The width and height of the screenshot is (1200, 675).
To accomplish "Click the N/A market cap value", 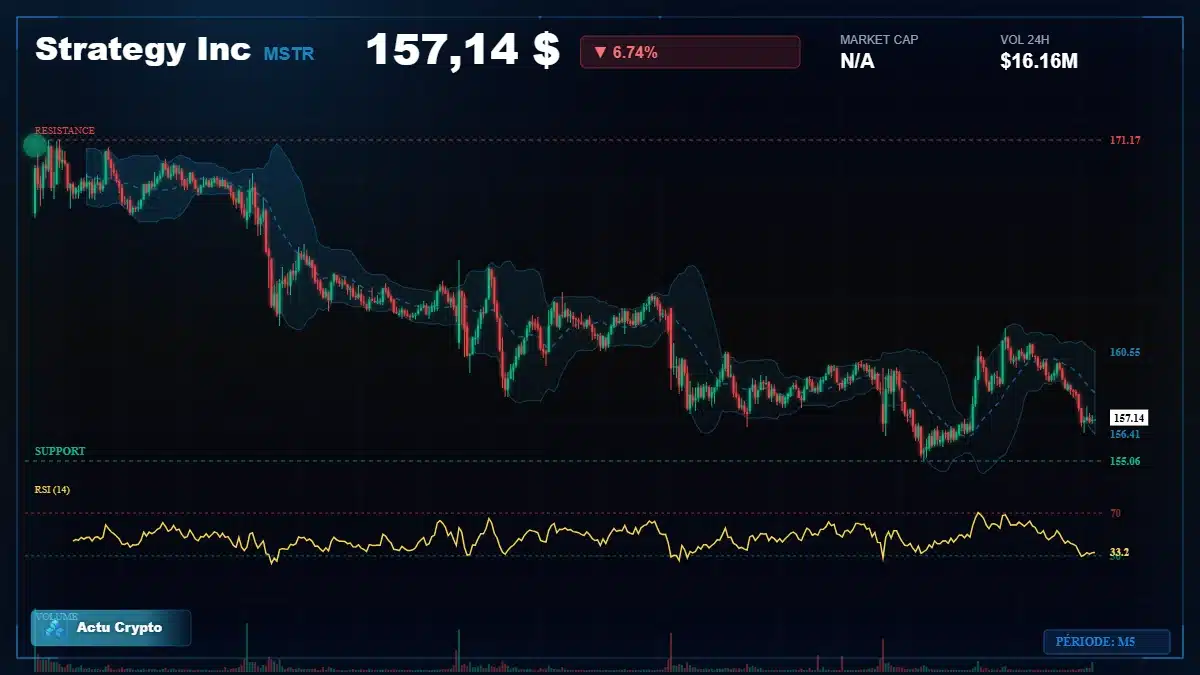I will coord(857,62).
